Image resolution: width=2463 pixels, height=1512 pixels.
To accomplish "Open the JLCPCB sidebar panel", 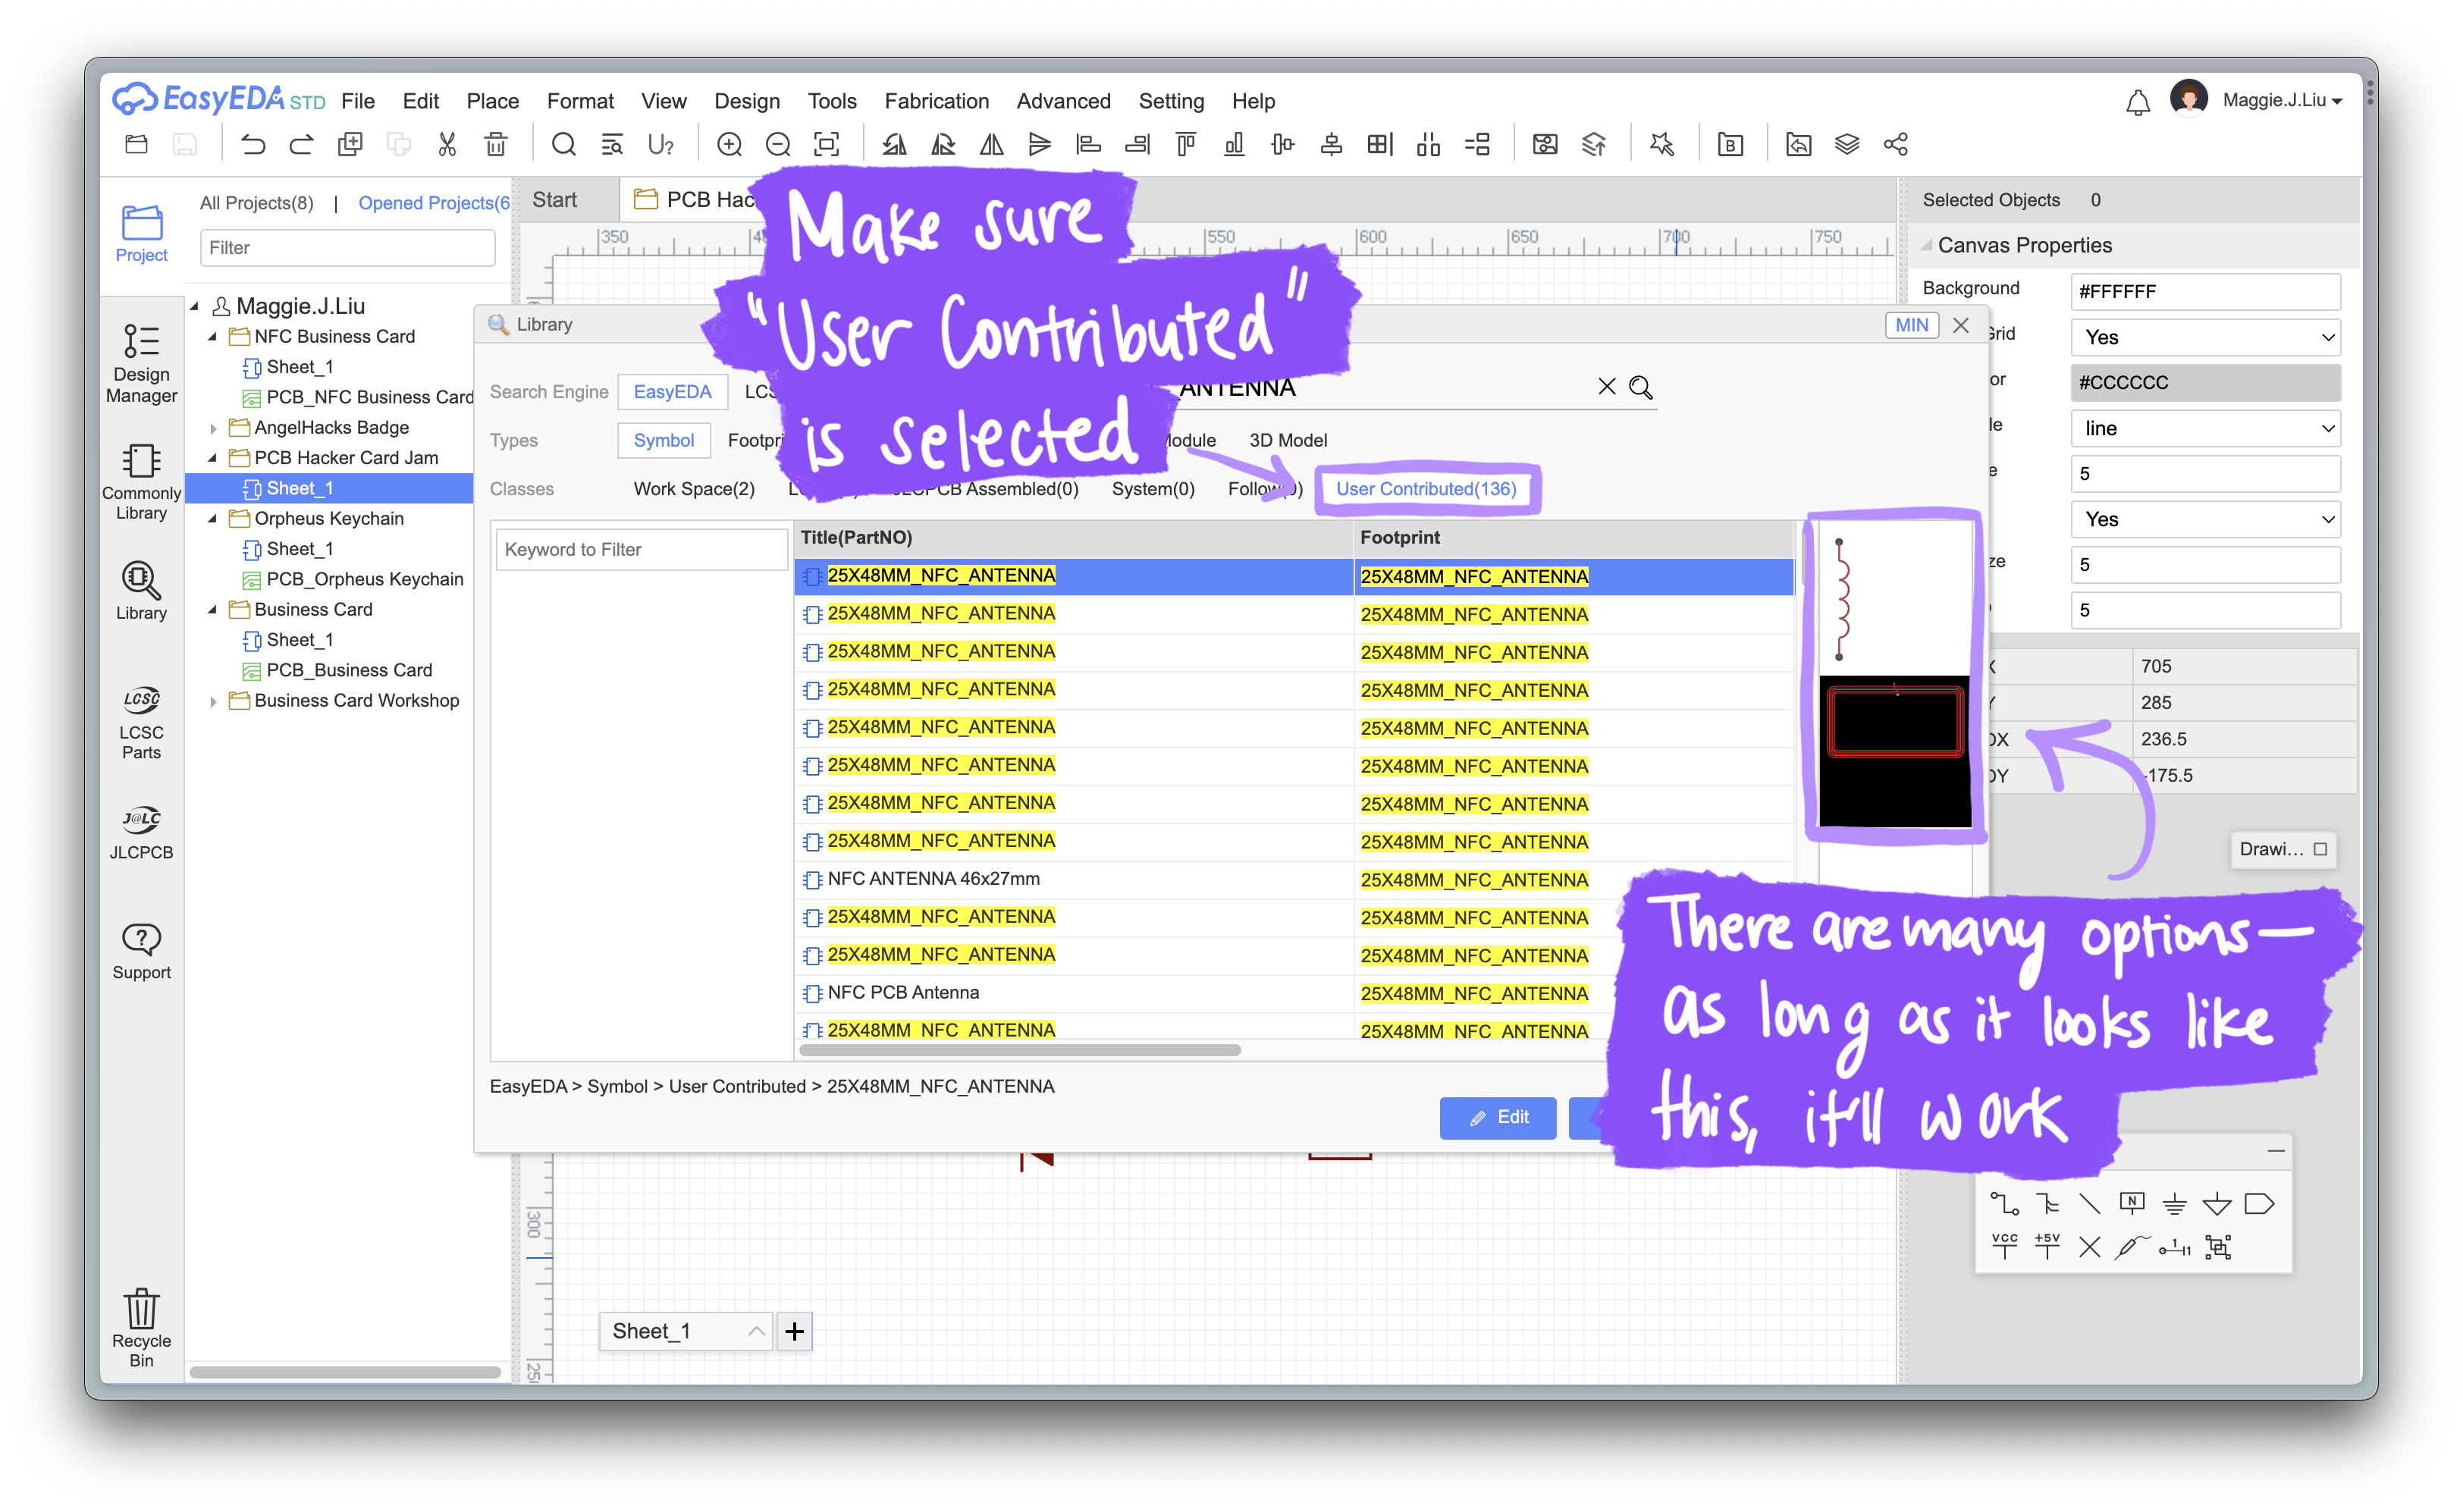I will 141,833.
